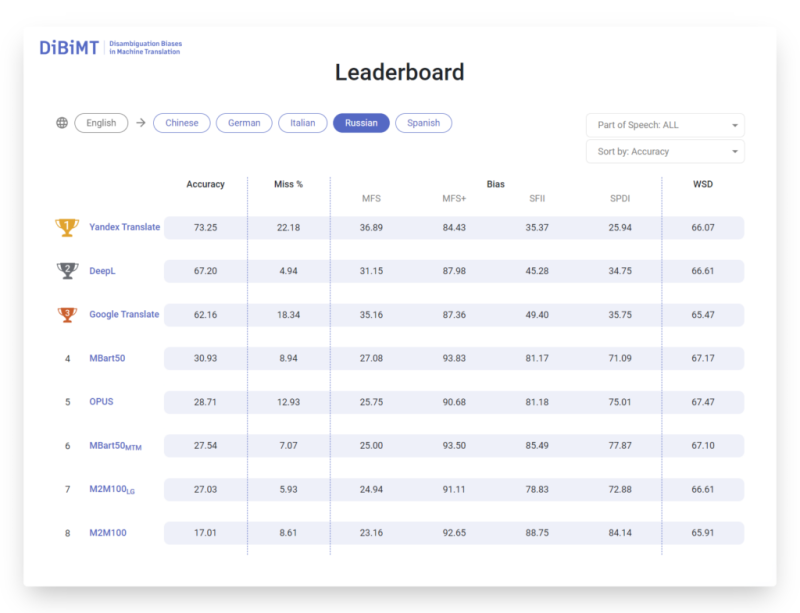Click the DiBiMT logo
This screenshot has width=800, height=613.
click(x=69, y=47)
